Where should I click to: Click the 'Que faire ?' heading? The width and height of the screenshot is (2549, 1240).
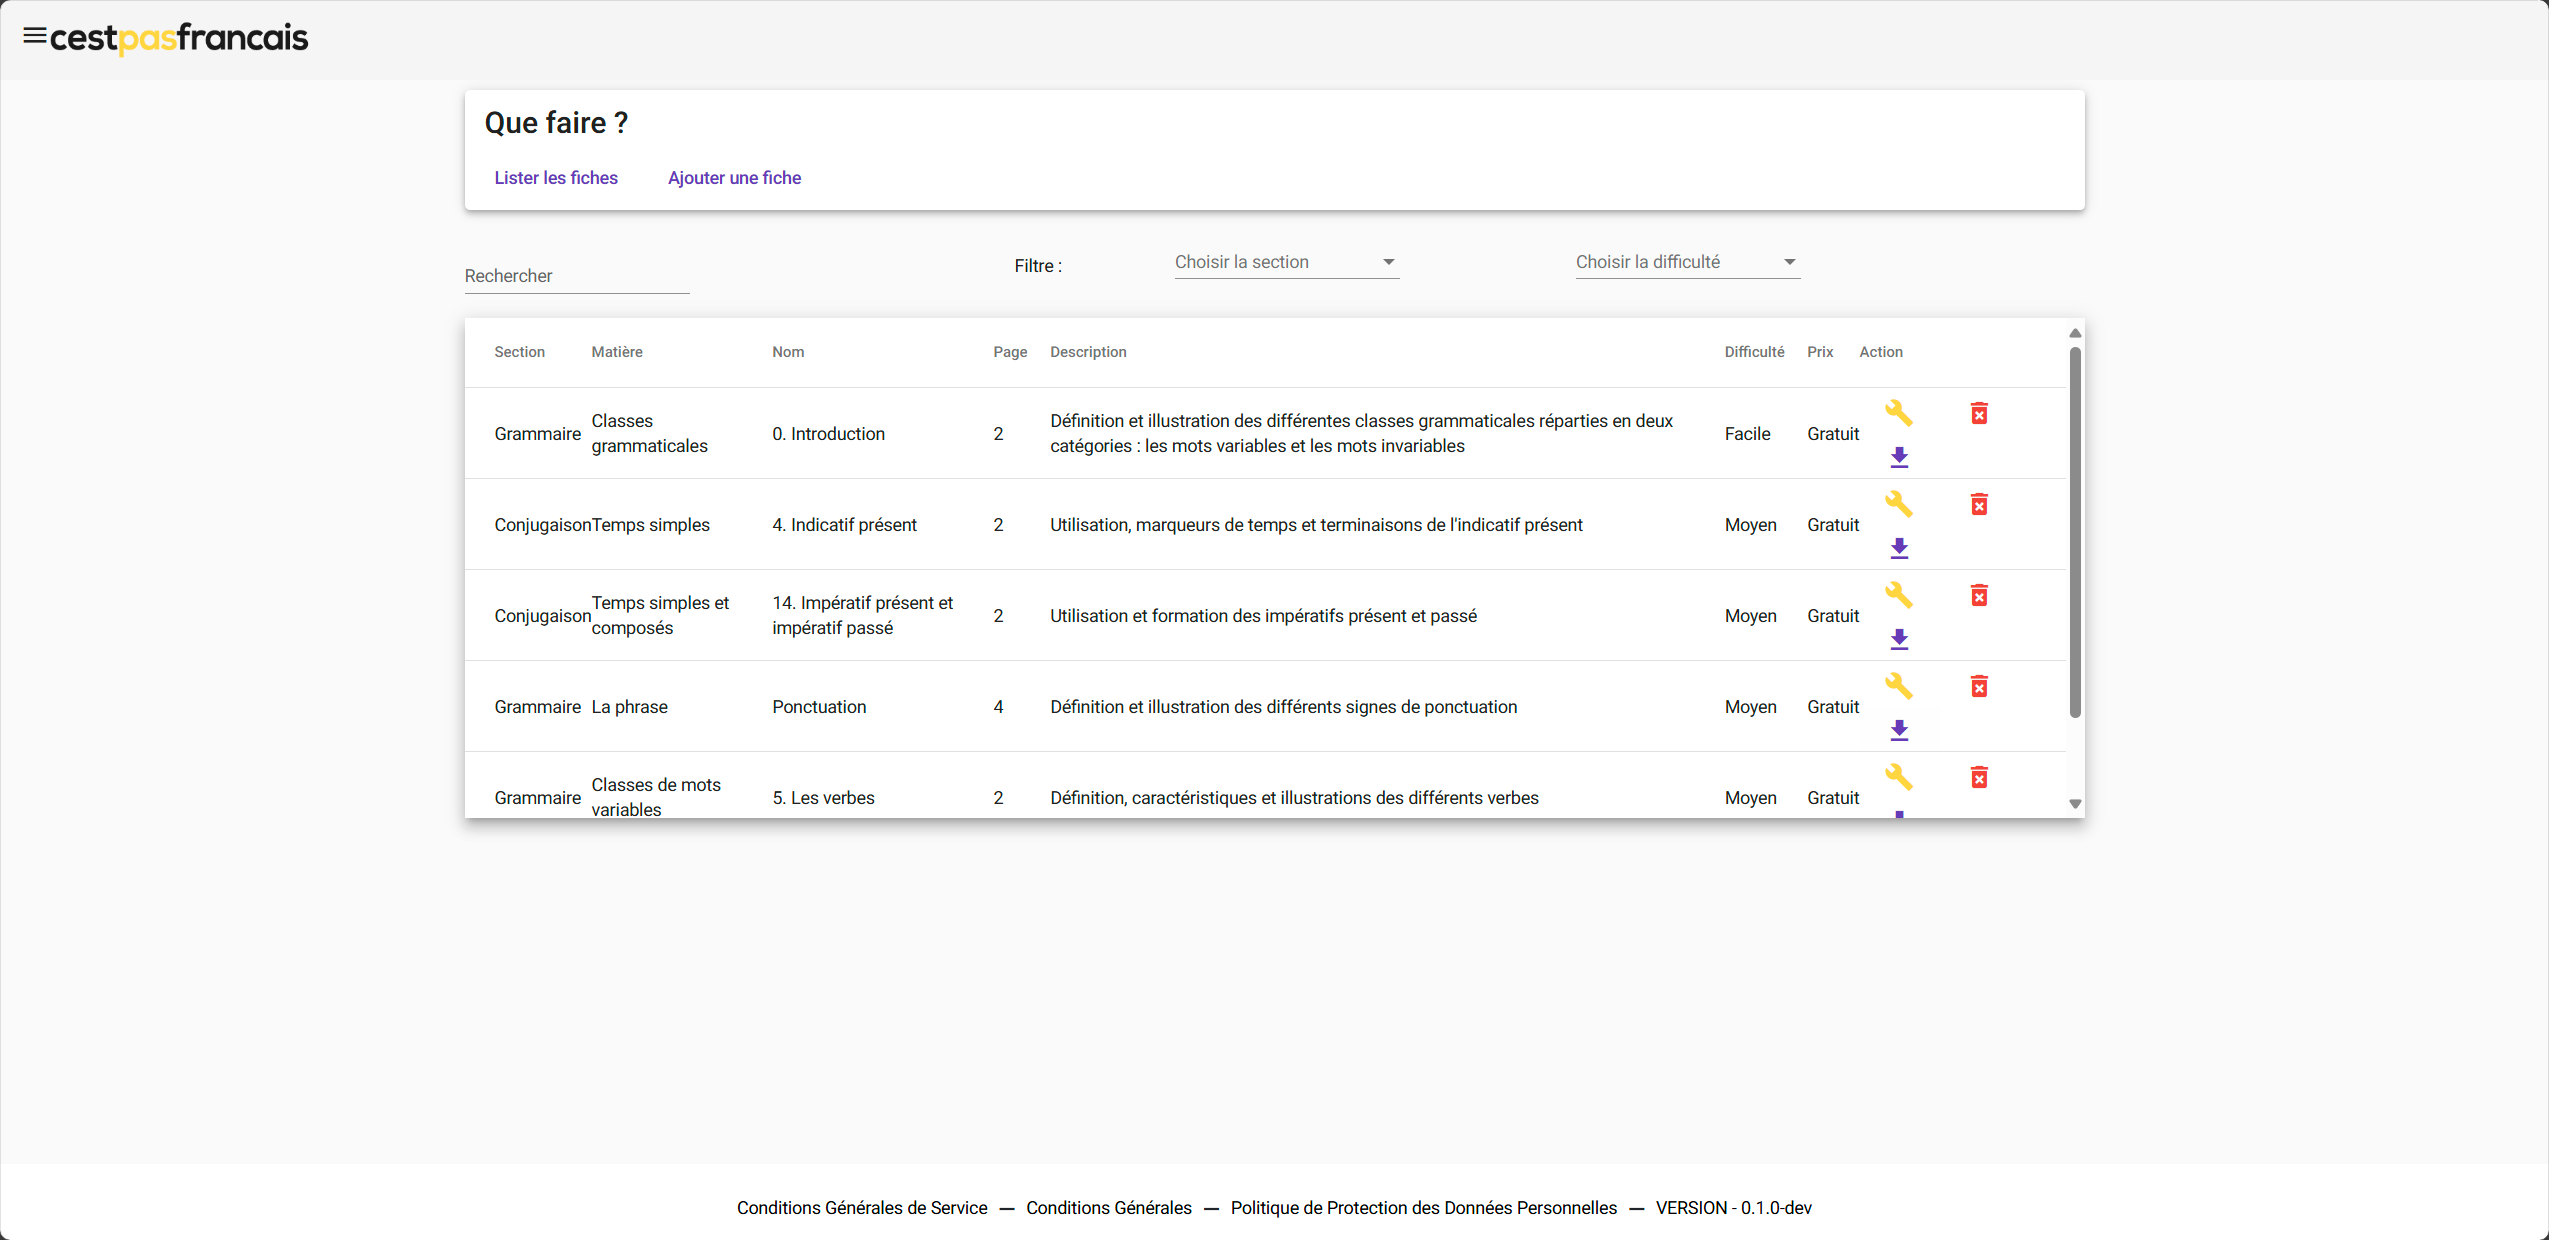[x=556, y=123]
